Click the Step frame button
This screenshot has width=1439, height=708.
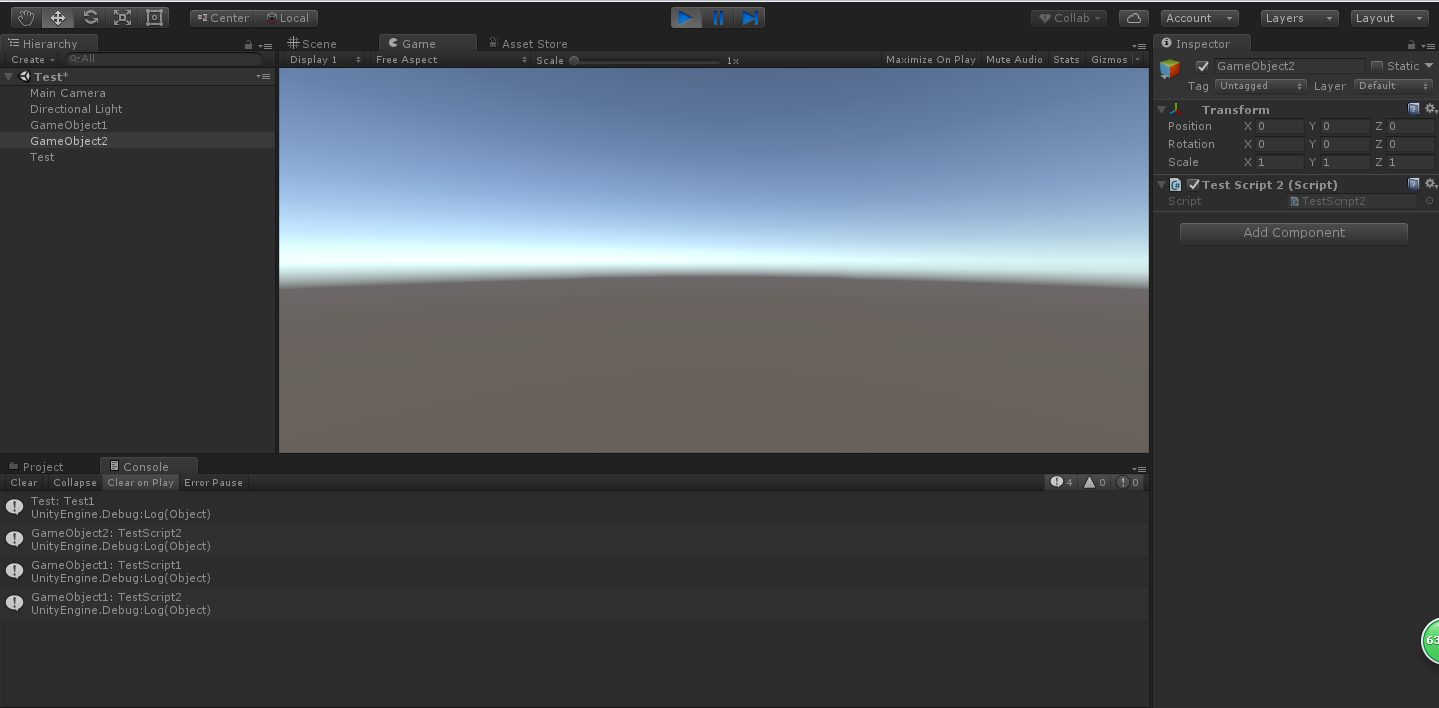(750, 17)
